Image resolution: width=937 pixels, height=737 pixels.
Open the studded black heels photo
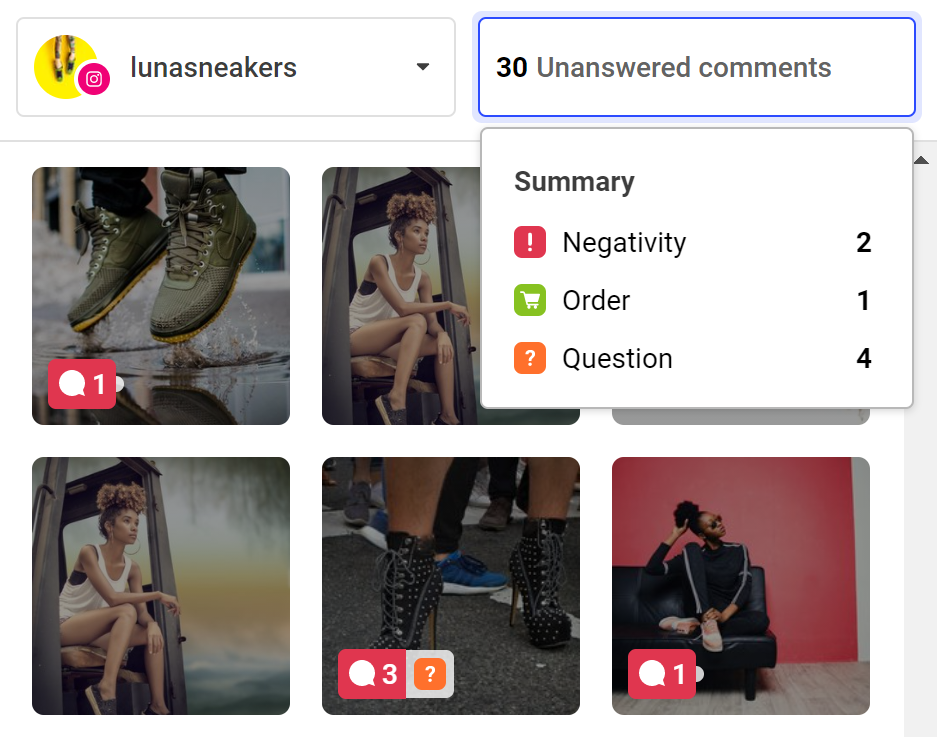tap(451, 586)
